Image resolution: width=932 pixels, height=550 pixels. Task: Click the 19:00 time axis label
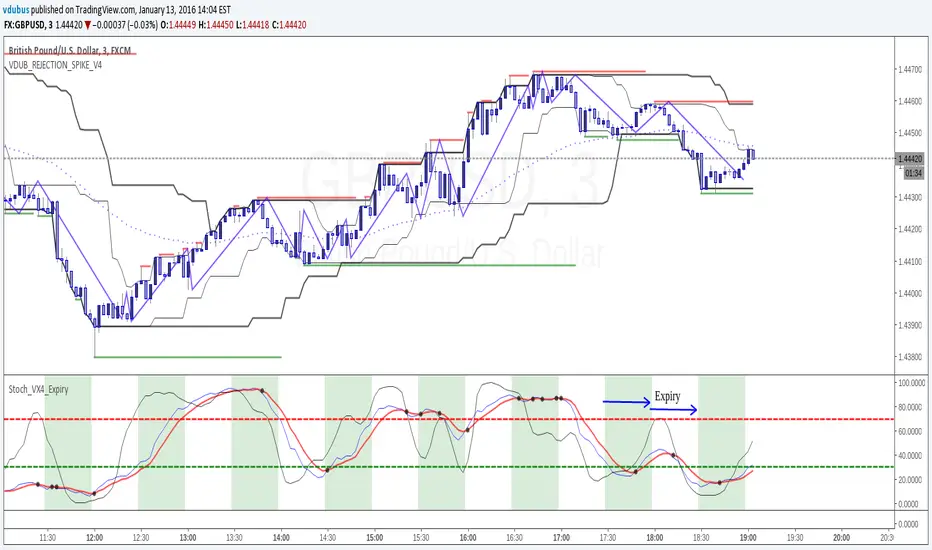pos(748,538)
